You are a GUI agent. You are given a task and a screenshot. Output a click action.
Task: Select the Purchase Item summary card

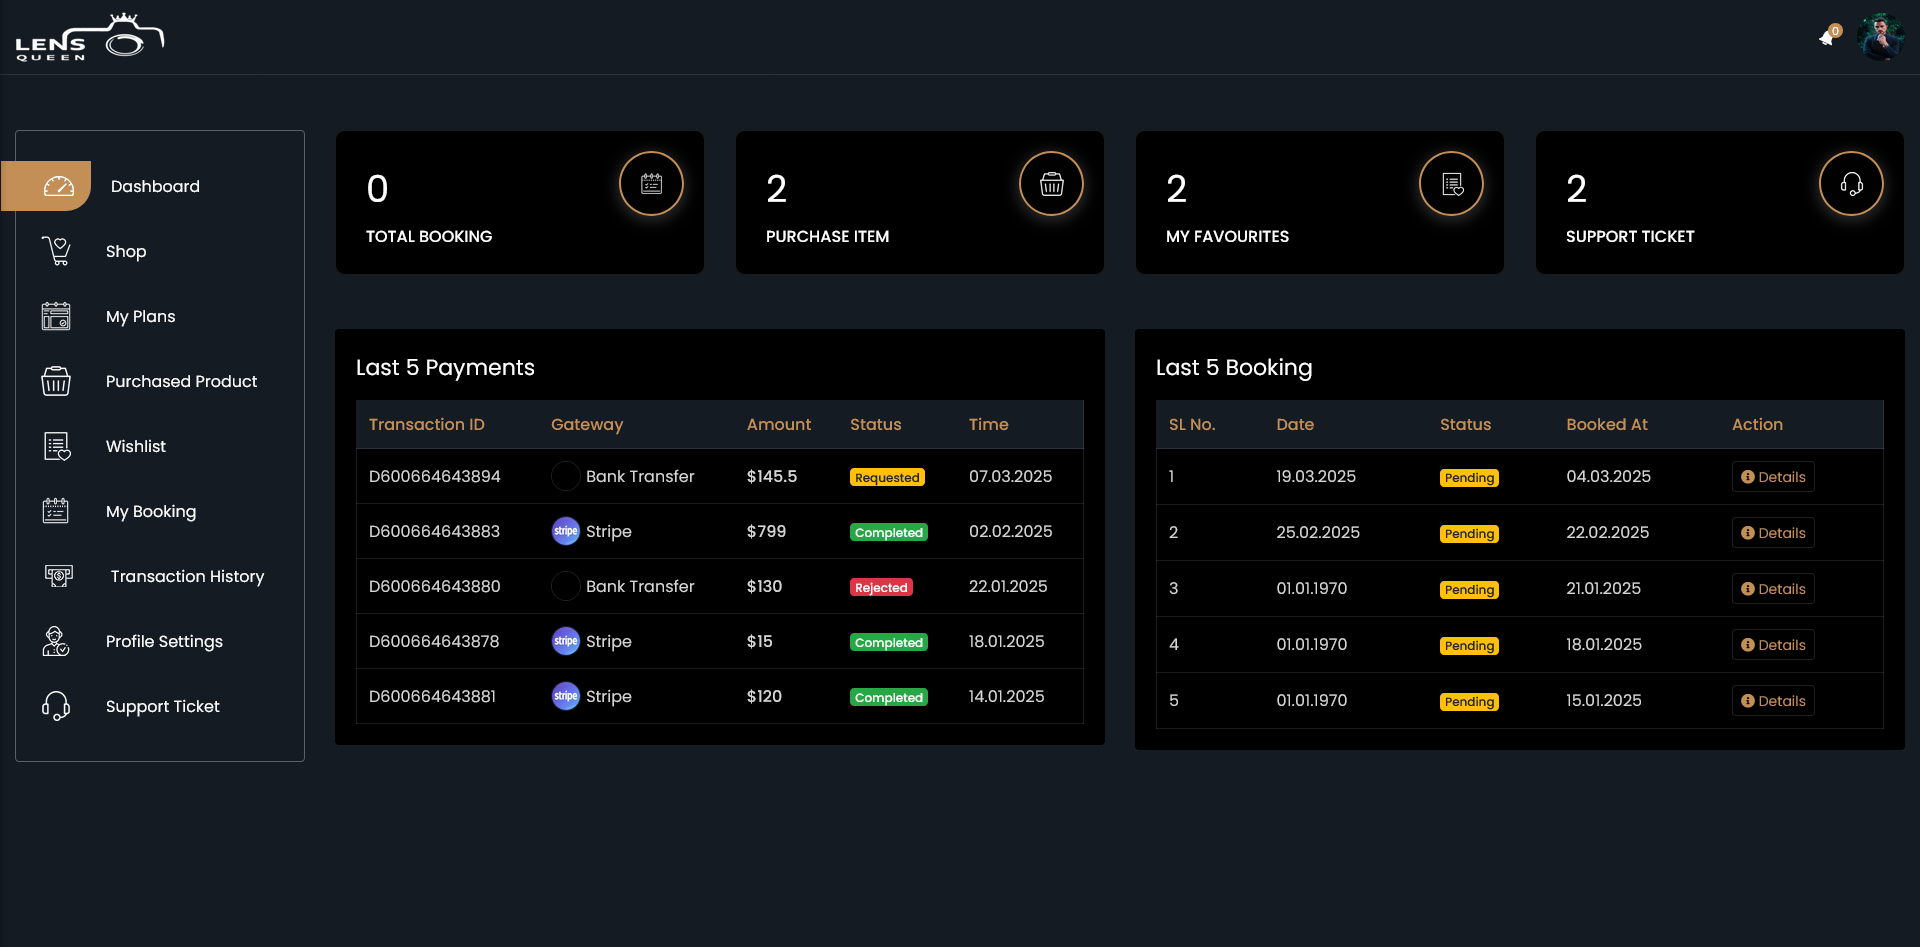[919, 203]
